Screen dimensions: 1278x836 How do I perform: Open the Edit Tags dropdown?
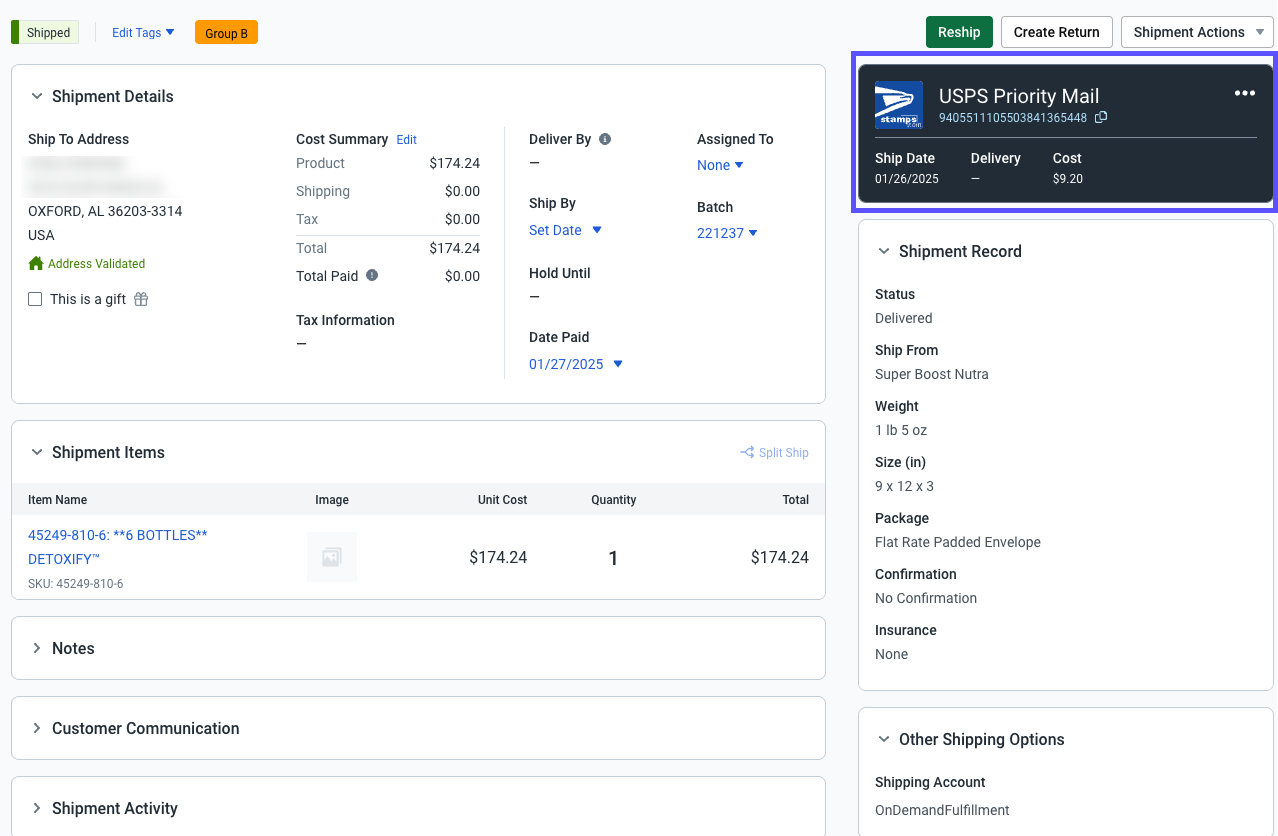tap(143, 33)
